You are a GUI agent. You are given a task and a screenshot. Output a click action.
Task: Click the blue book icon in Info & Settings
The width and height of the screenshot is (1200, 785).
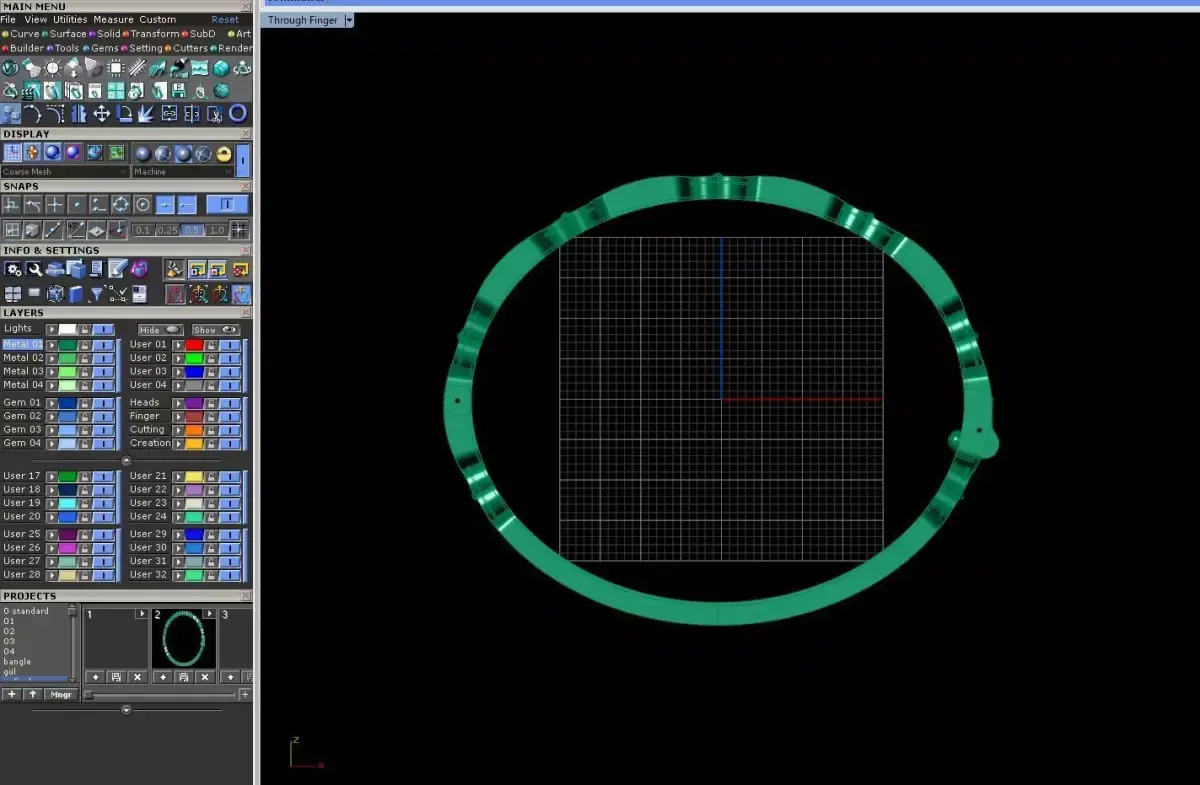pos(75,294)
